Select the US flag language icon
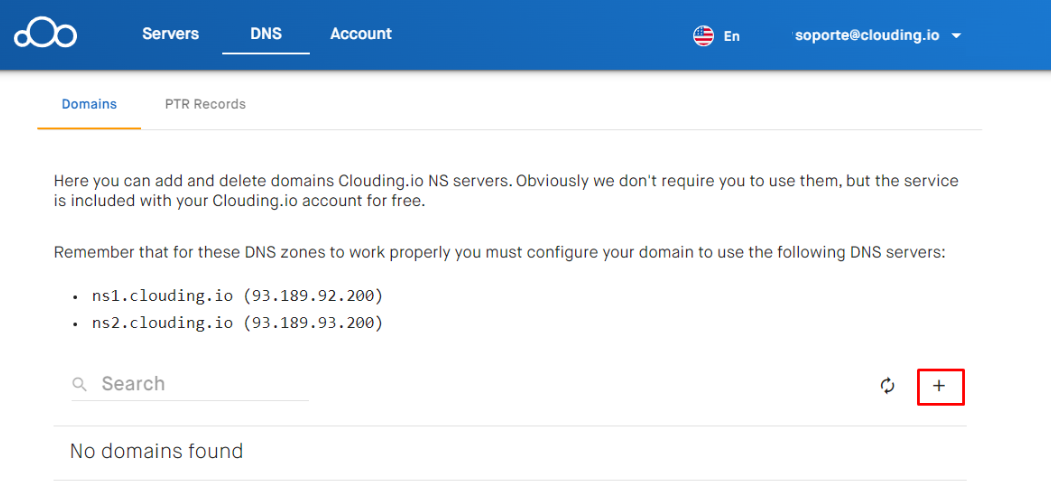This screenshot has width=1051, height=499. (703, 36)
